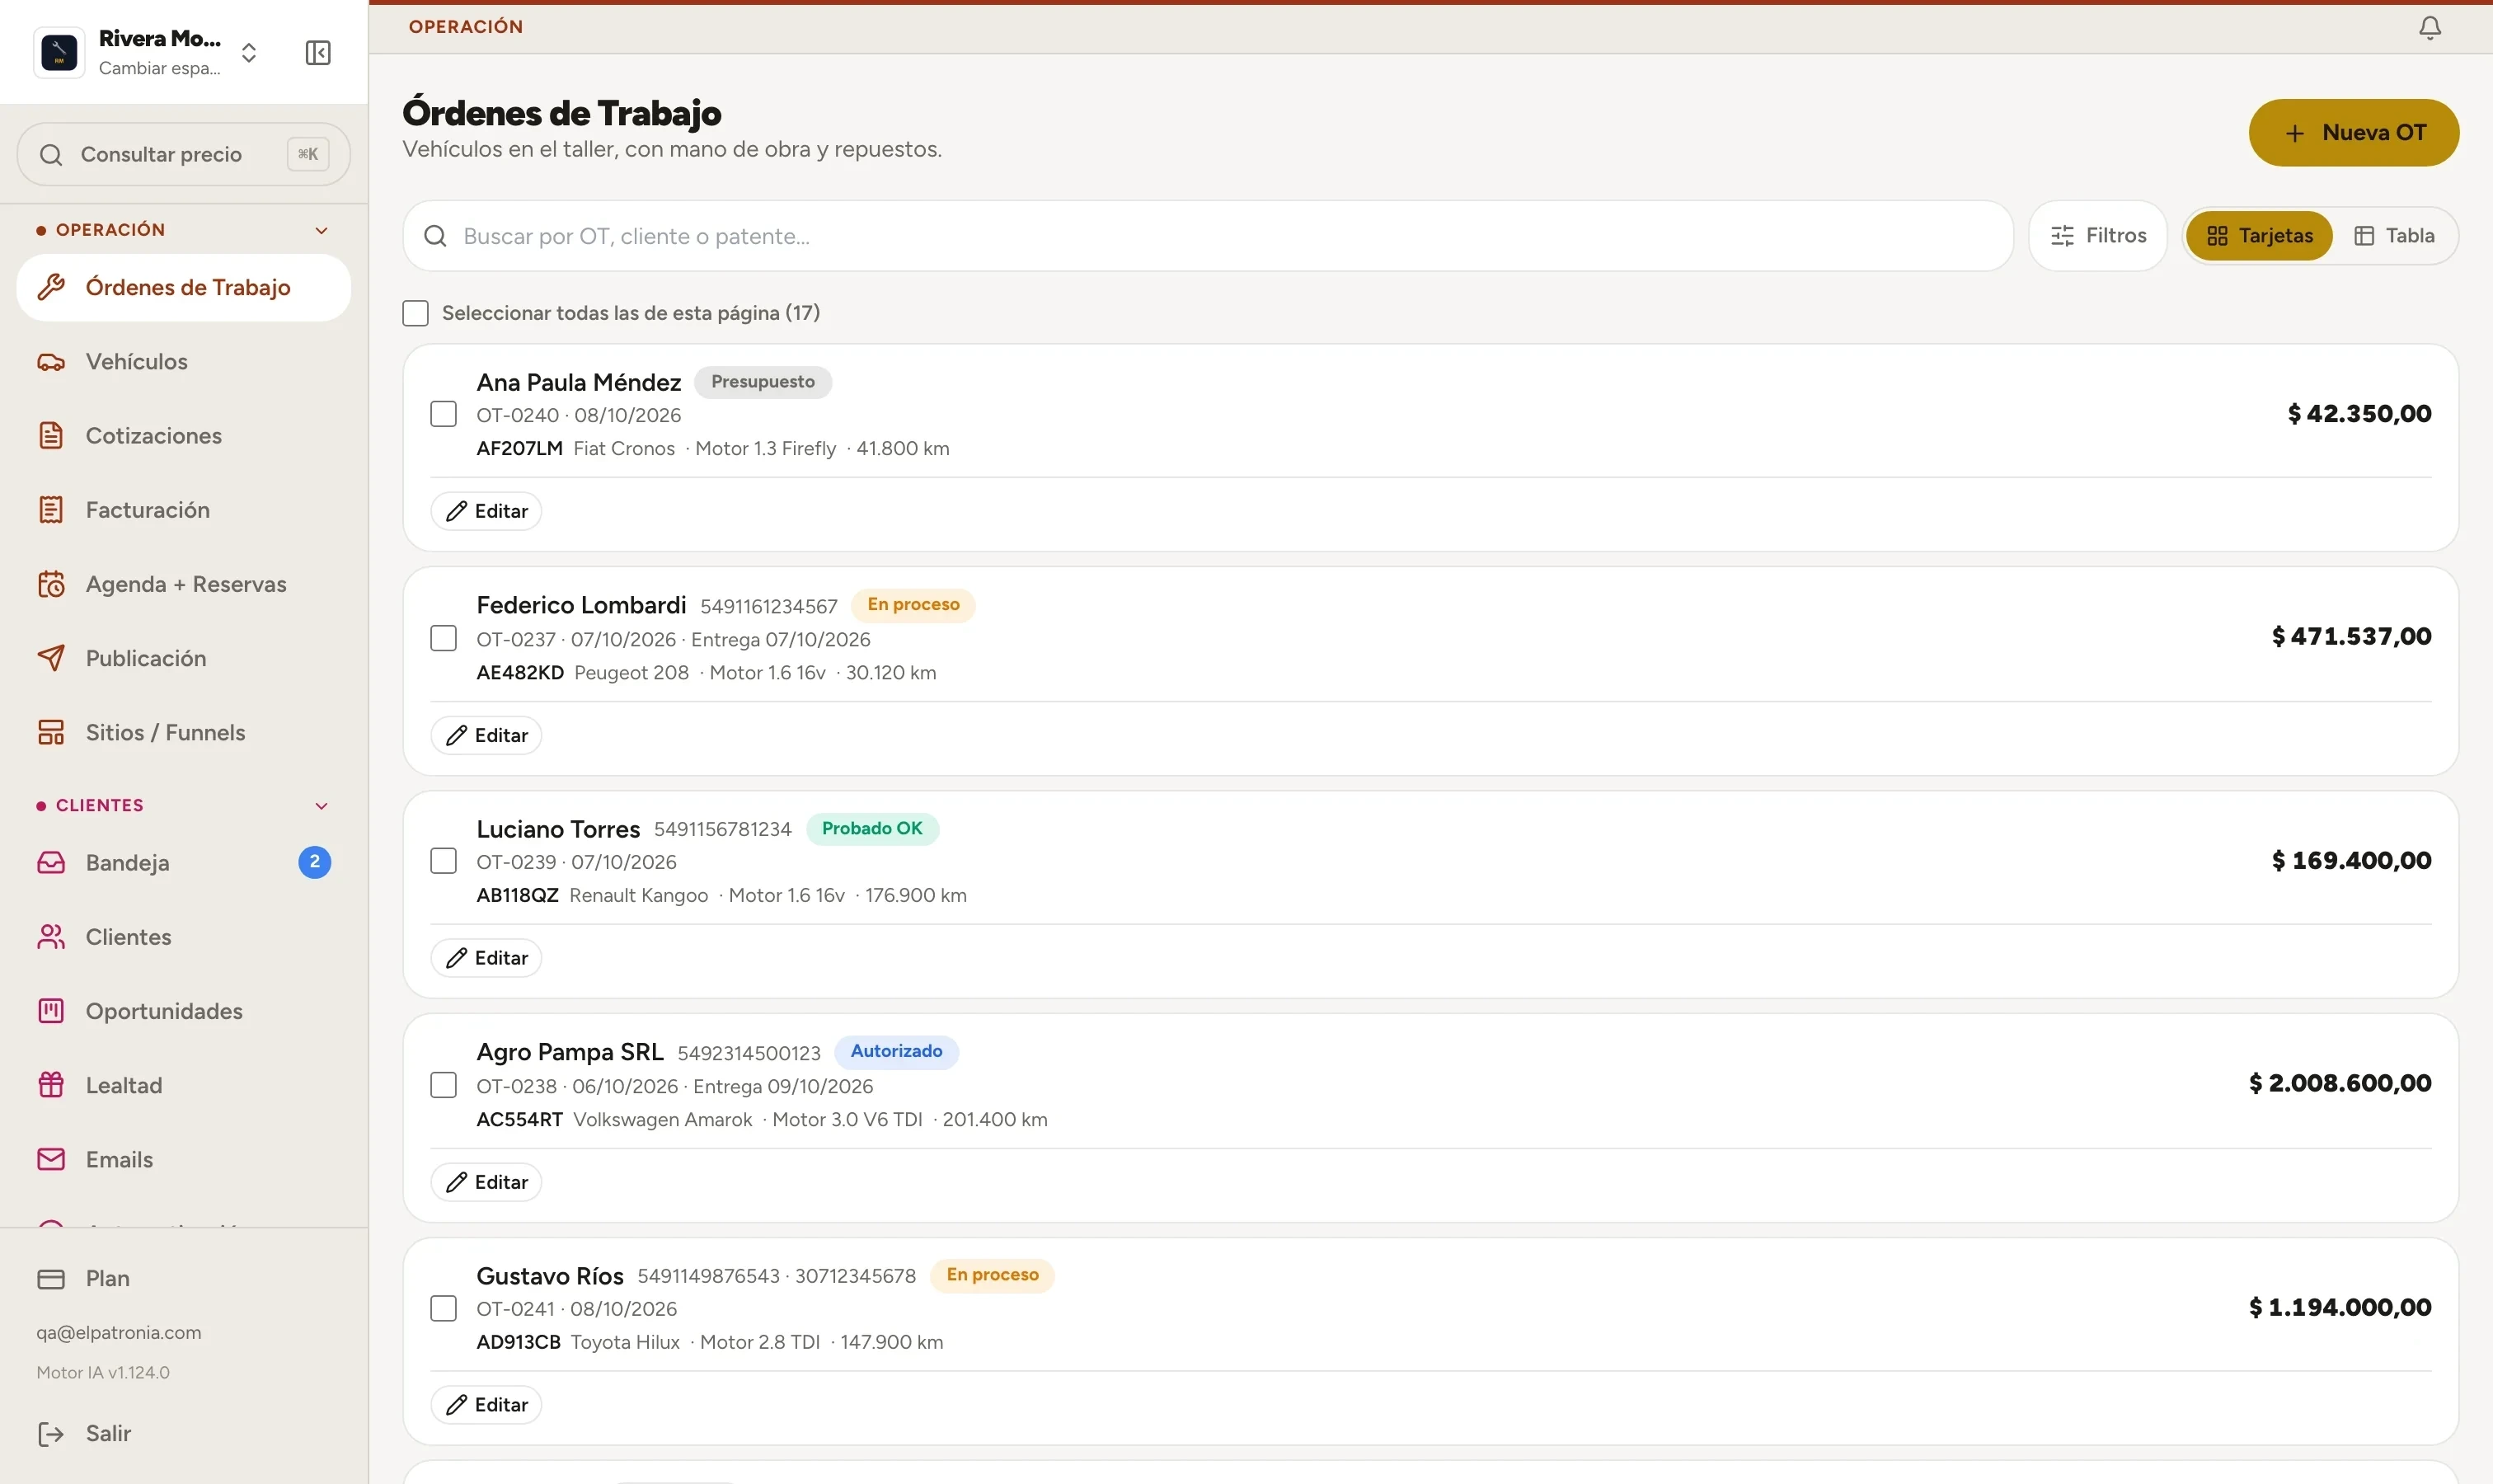Open Plan in the sidebar
Screen dimensions: 2493x1484
184,1278
